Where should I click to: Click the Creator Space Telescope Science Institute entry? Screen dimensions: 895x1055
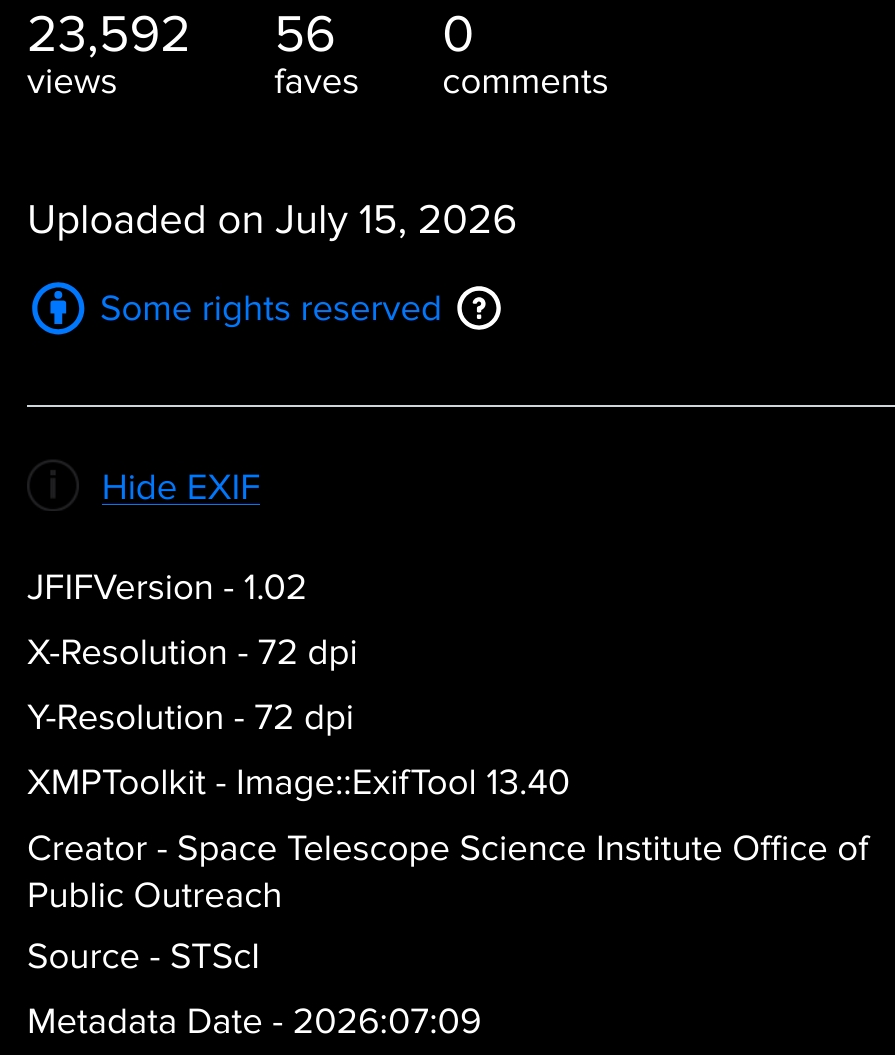pyautogui.click(x=448, y=872)
